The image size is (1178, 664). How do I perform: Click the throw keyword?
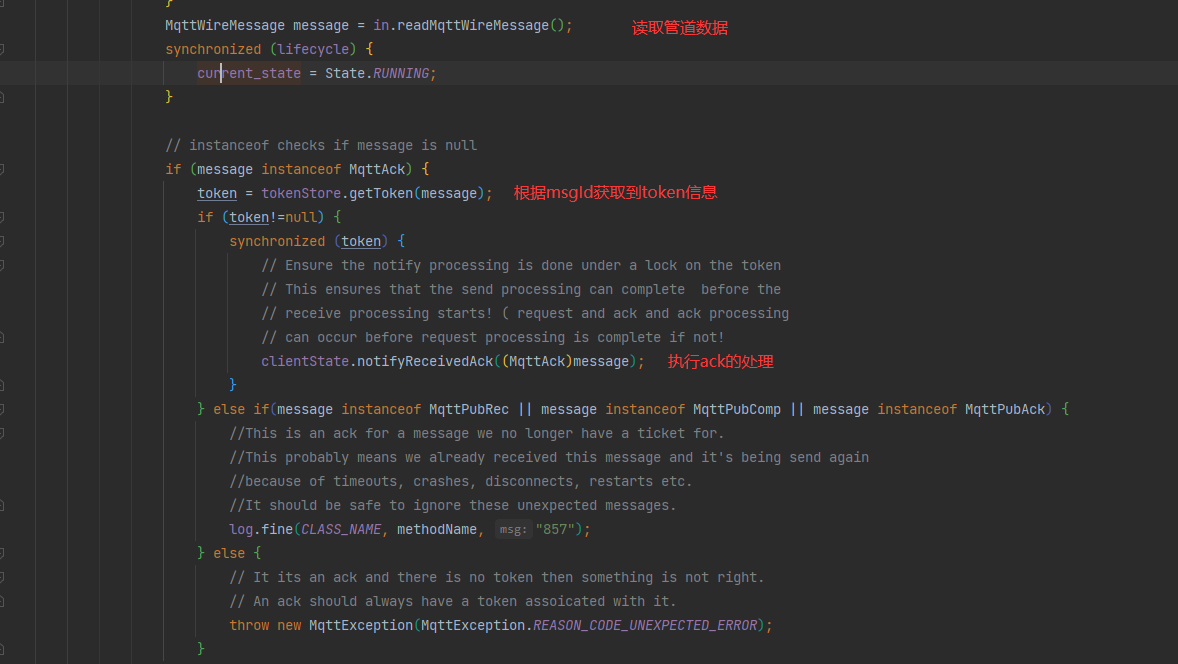[x=249, y=626]
